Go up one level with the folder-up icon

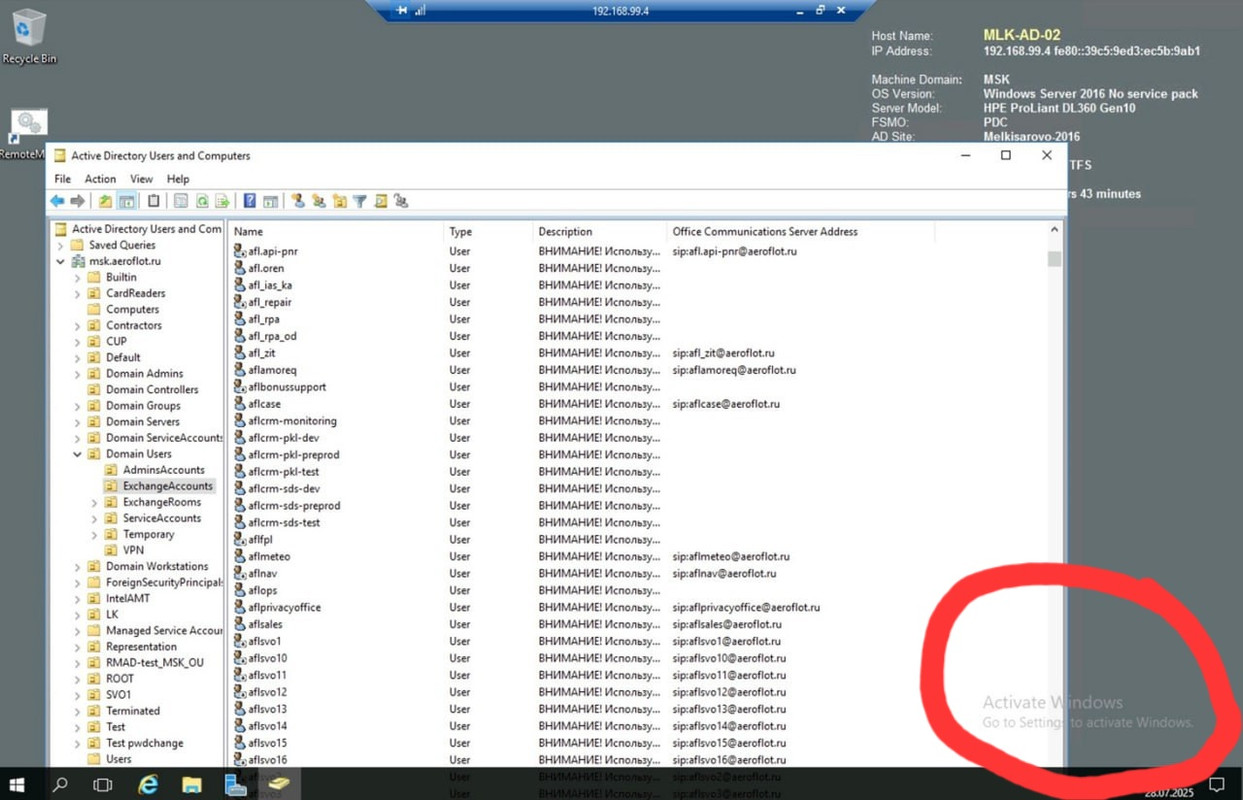[x=105, y=201]
